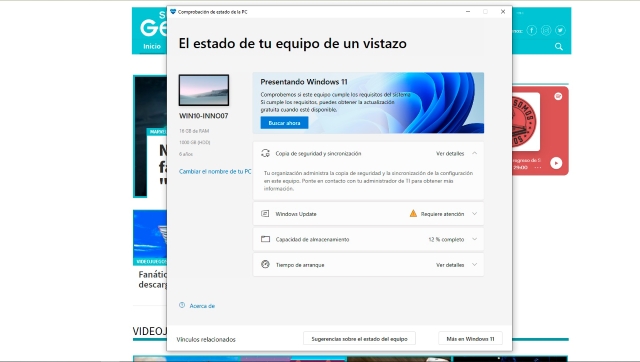
Task: Click the website search magnifier icon
Action: point(559,47)
